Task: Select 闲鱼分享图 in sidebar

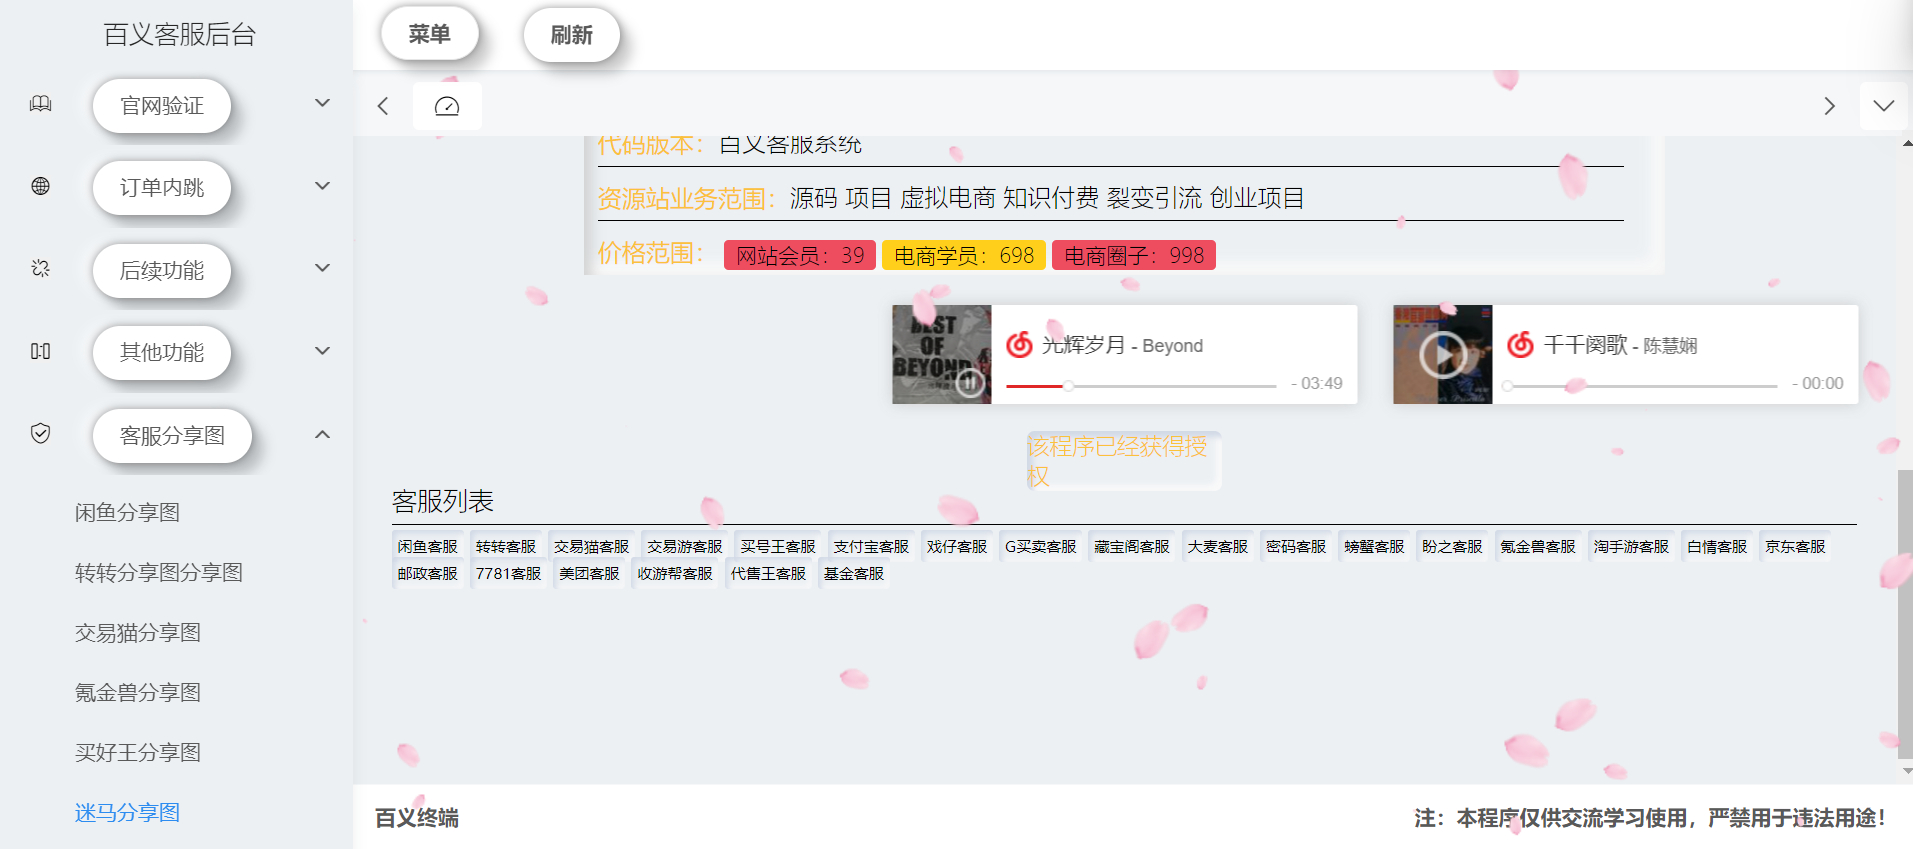Action: point(127,513)
